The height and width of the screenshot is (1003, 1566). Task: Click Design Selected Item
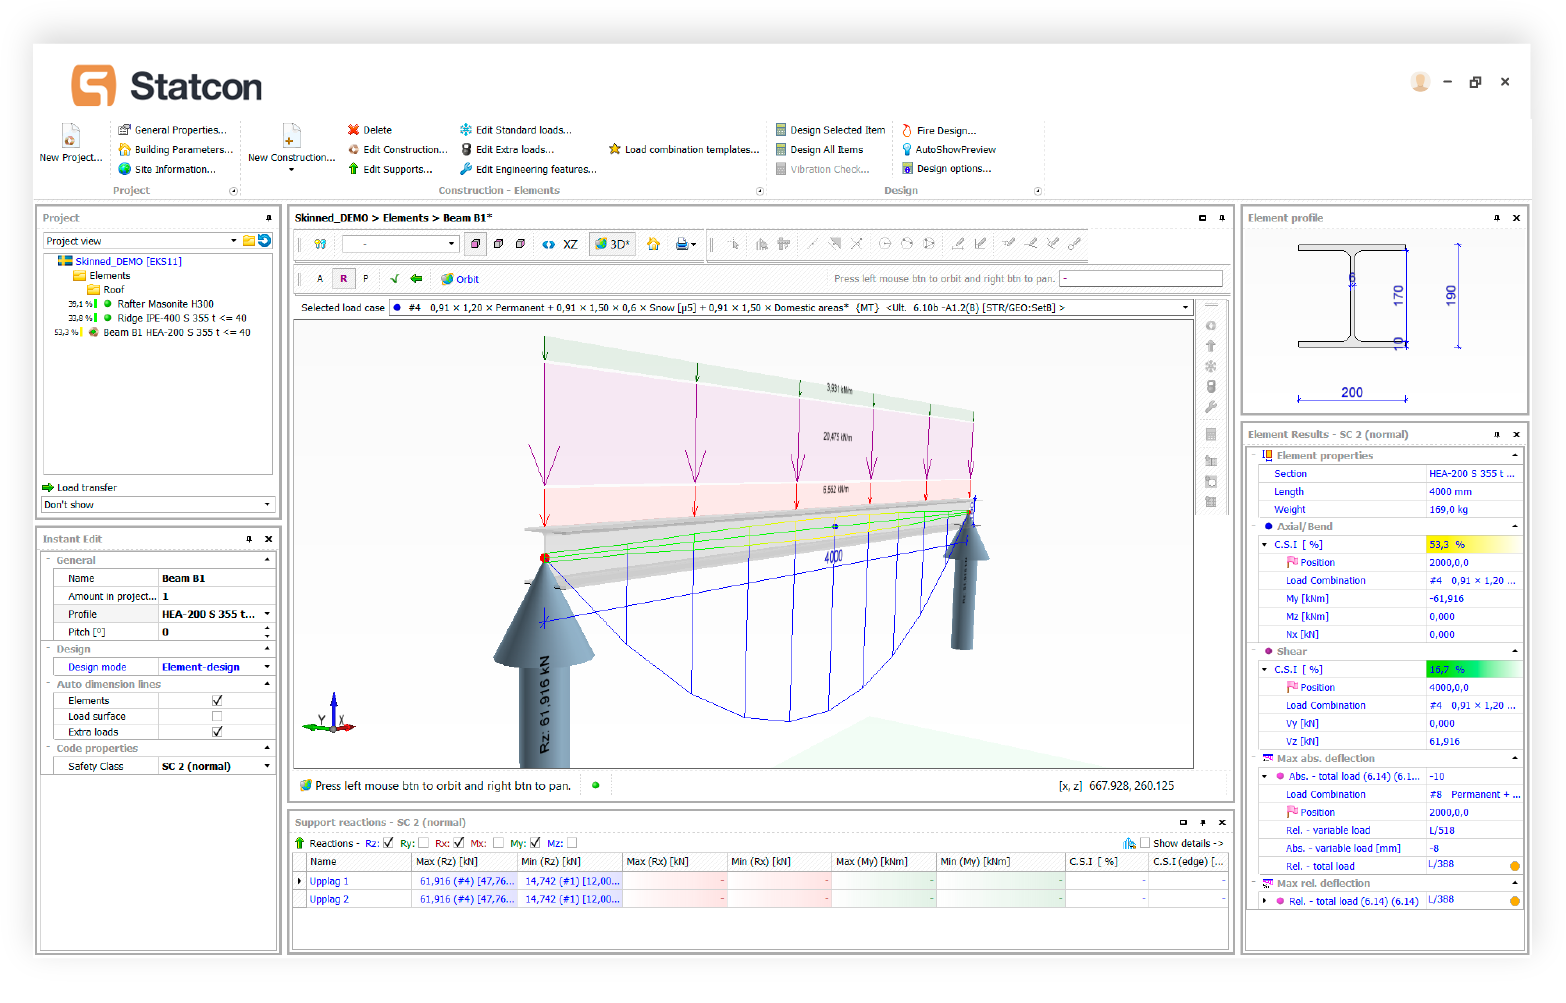tap(830, 130)
